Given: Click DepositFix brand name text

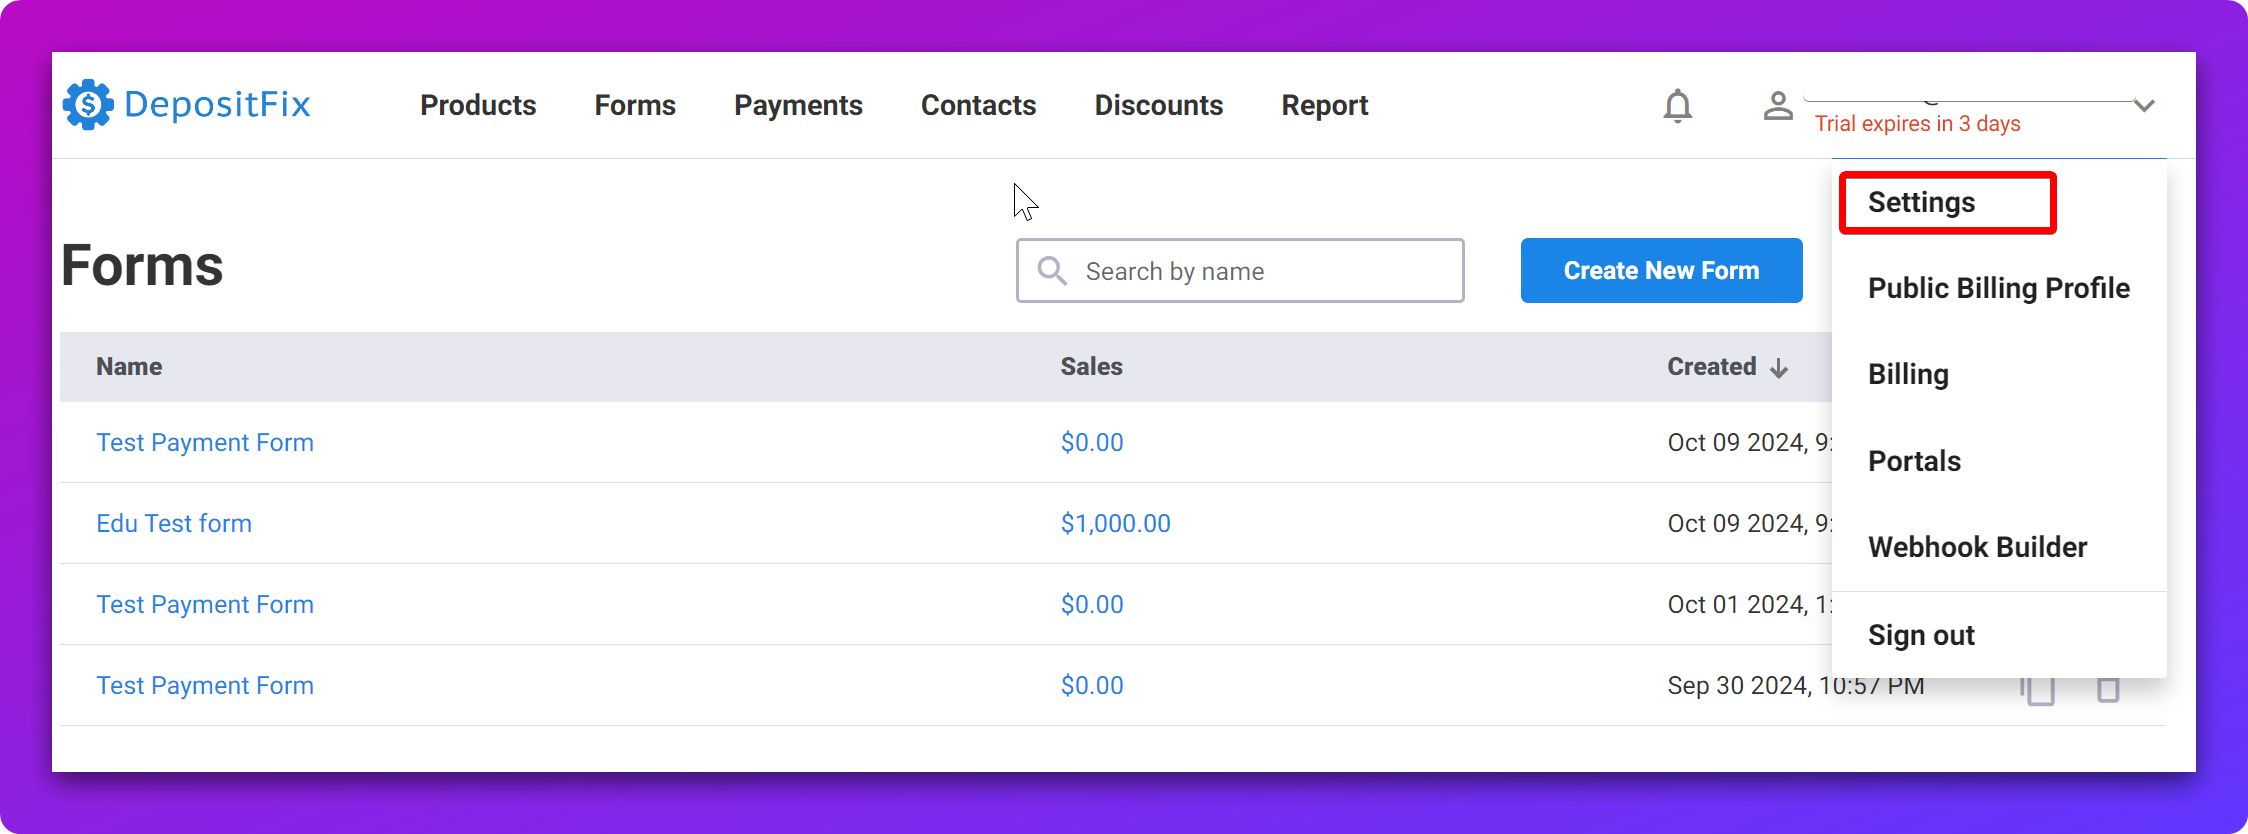Looking at the screenshot, I should pyautogui.click(x=217, y=104).
